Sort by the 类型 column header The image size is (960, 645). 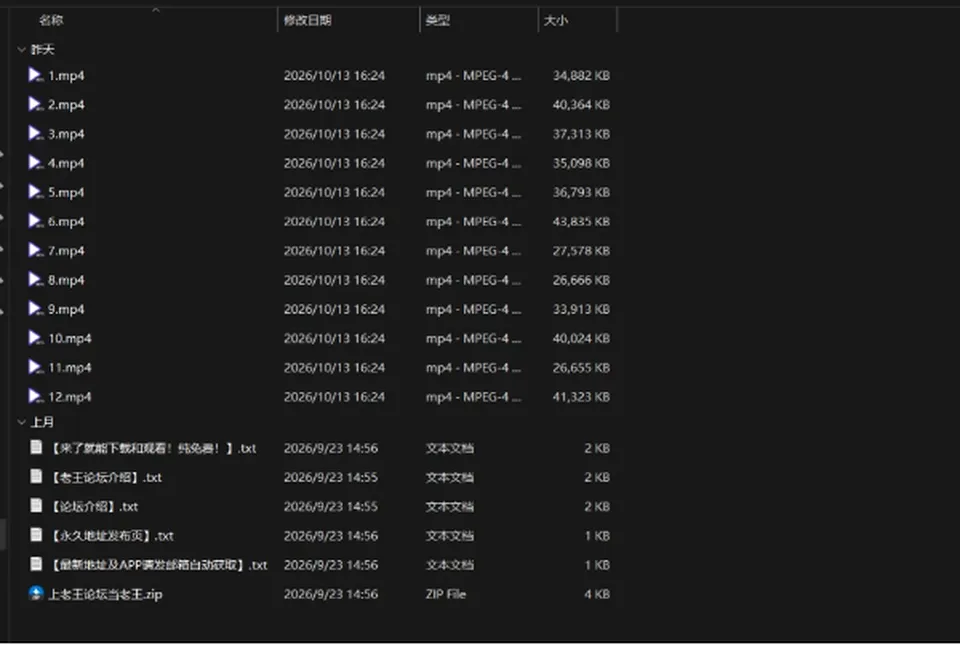[x=438, y=20]
